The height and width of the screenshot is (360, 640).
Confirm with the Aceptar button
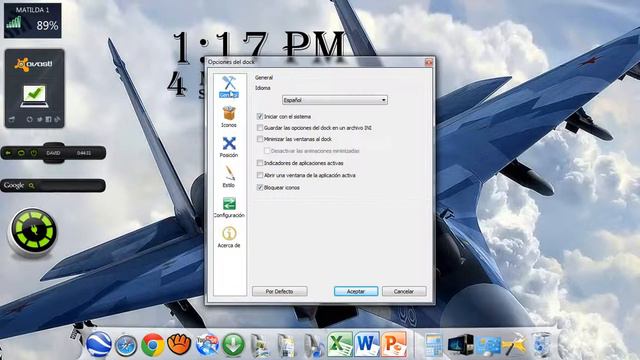pyautogui.click(x=356, y=291)
